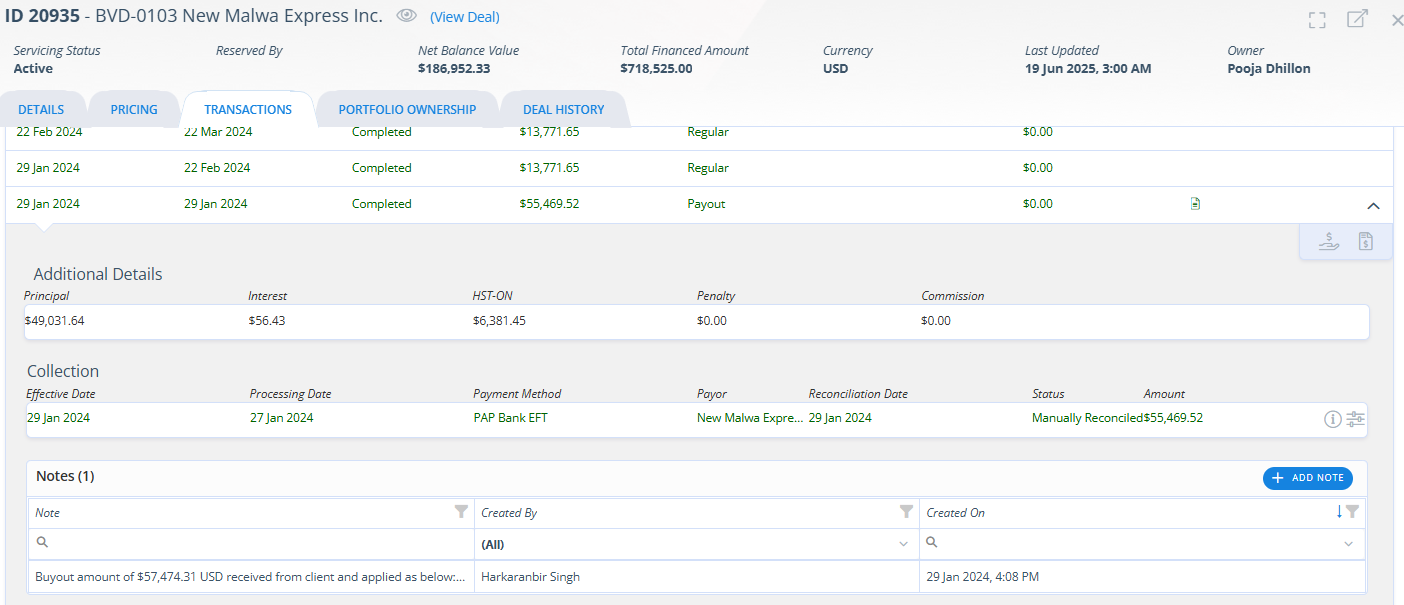The height and width of the screenshot is (605, 1404).
Task: Show collection info with the info icon
Action: coord(1332,420)
